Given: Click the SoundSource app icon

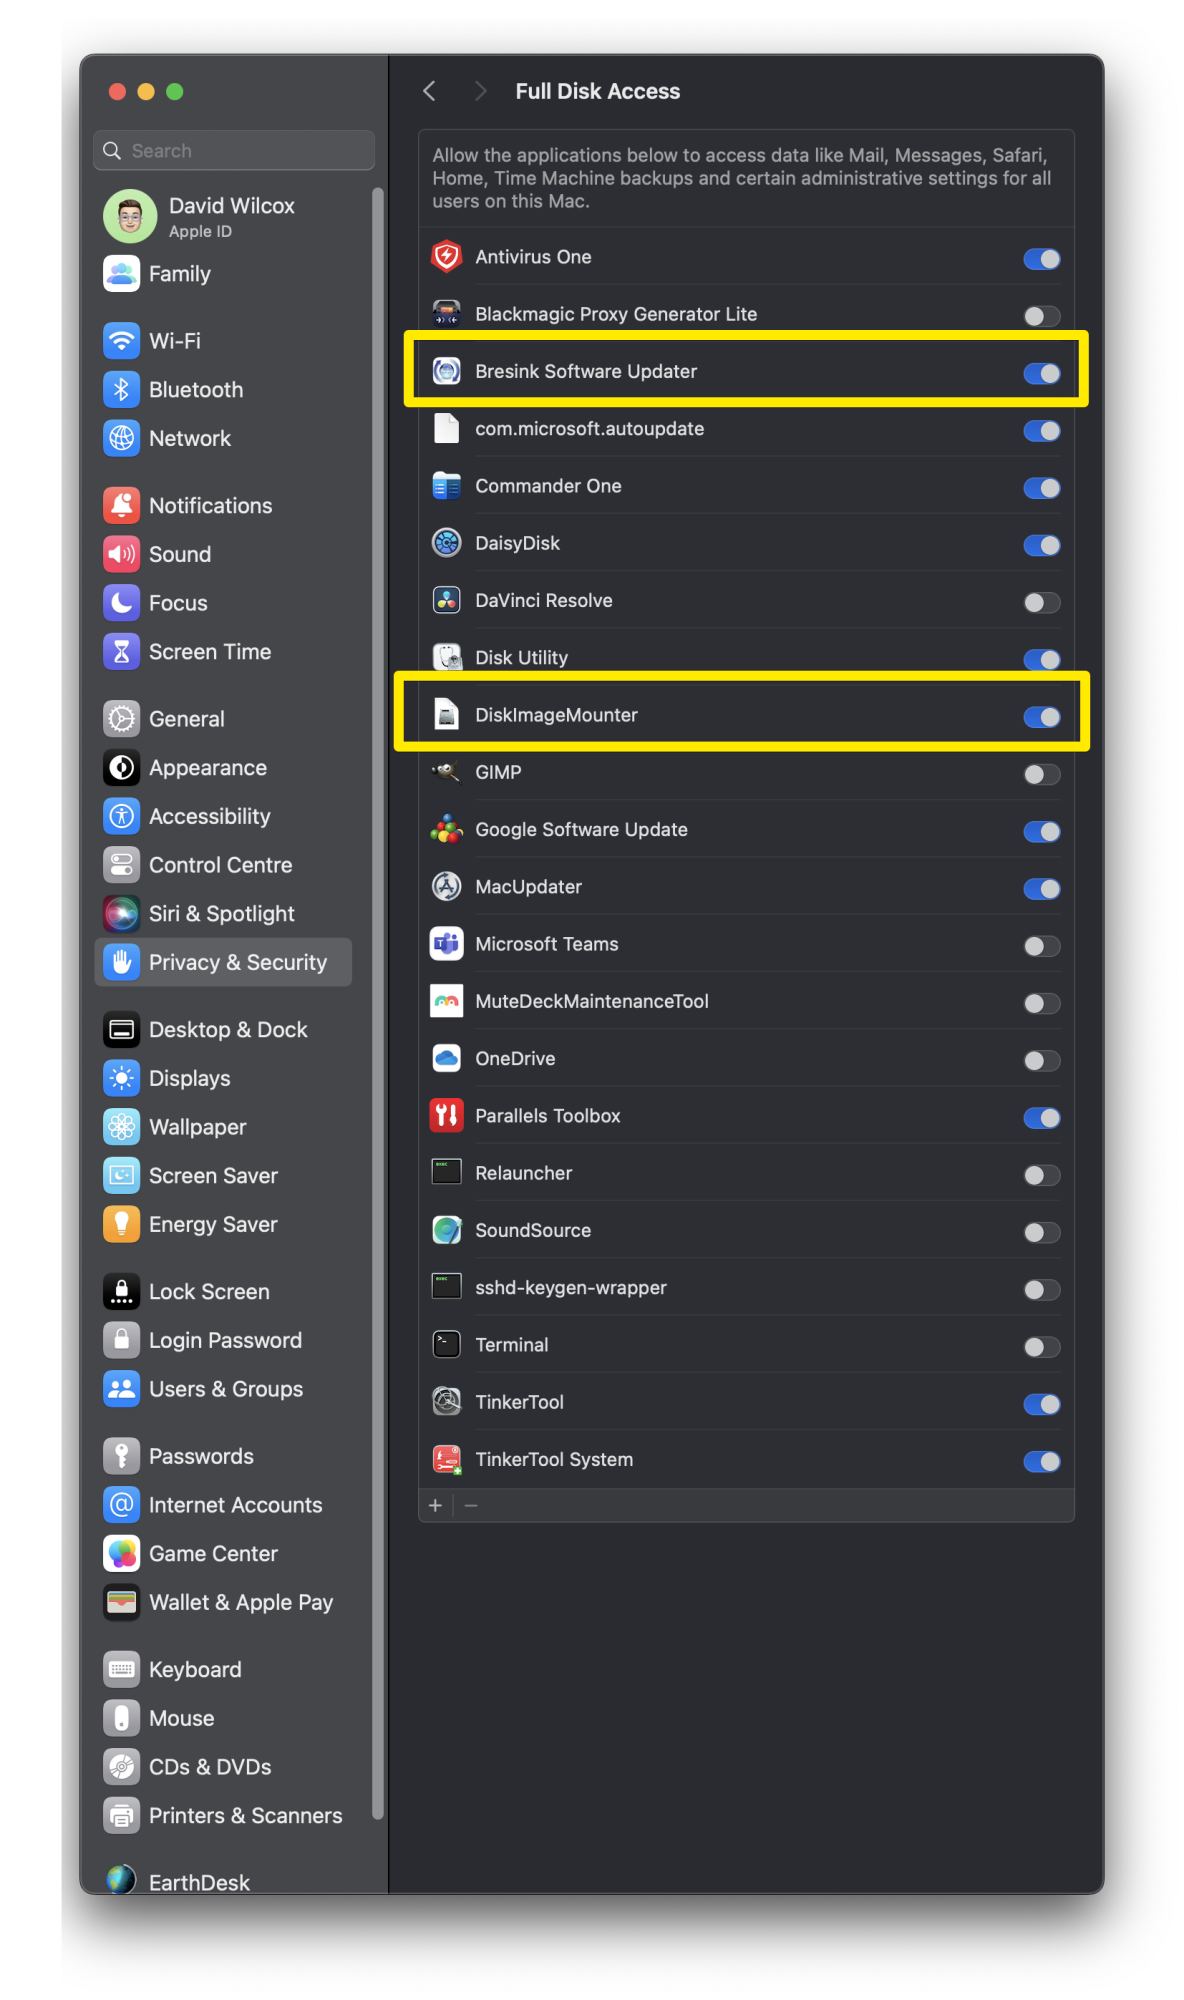Looking at the screenshot, I should [x=446, y=1230].
